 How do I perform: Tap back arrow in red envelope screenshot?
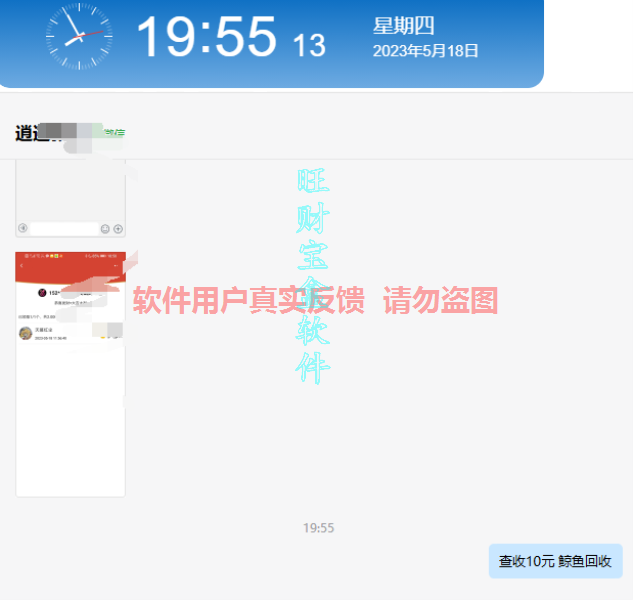pos(21,267)
